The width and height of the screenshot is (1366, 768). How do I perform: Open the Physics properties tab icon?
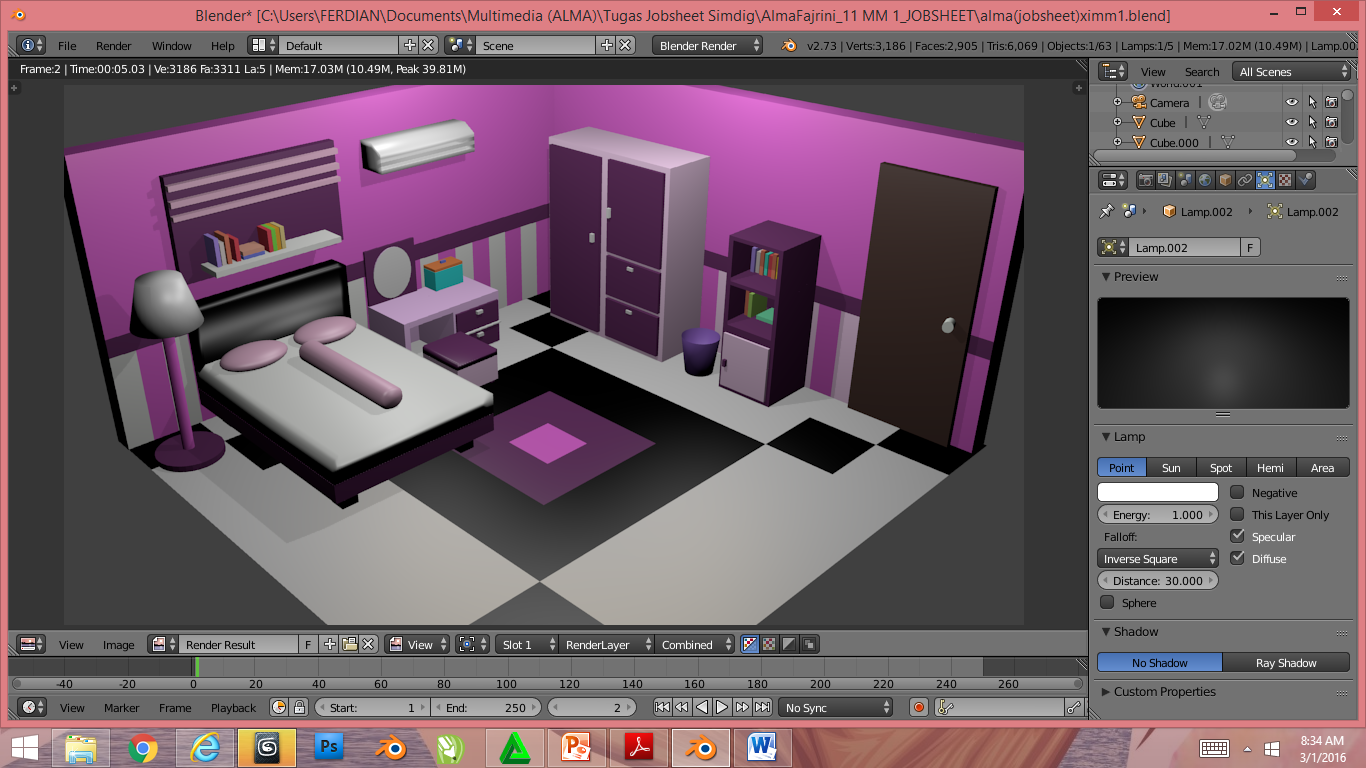click(1306, 180)
